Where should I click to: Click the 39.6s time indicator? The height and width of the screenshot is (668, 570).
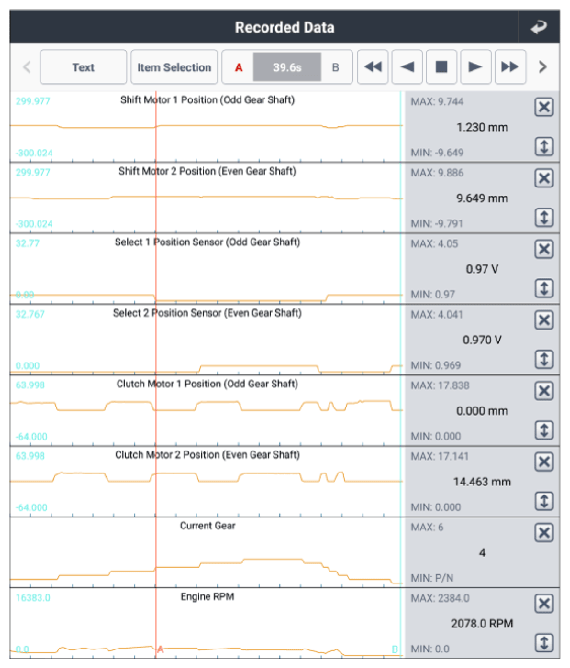pyautogui.click(x=287, y=67)
